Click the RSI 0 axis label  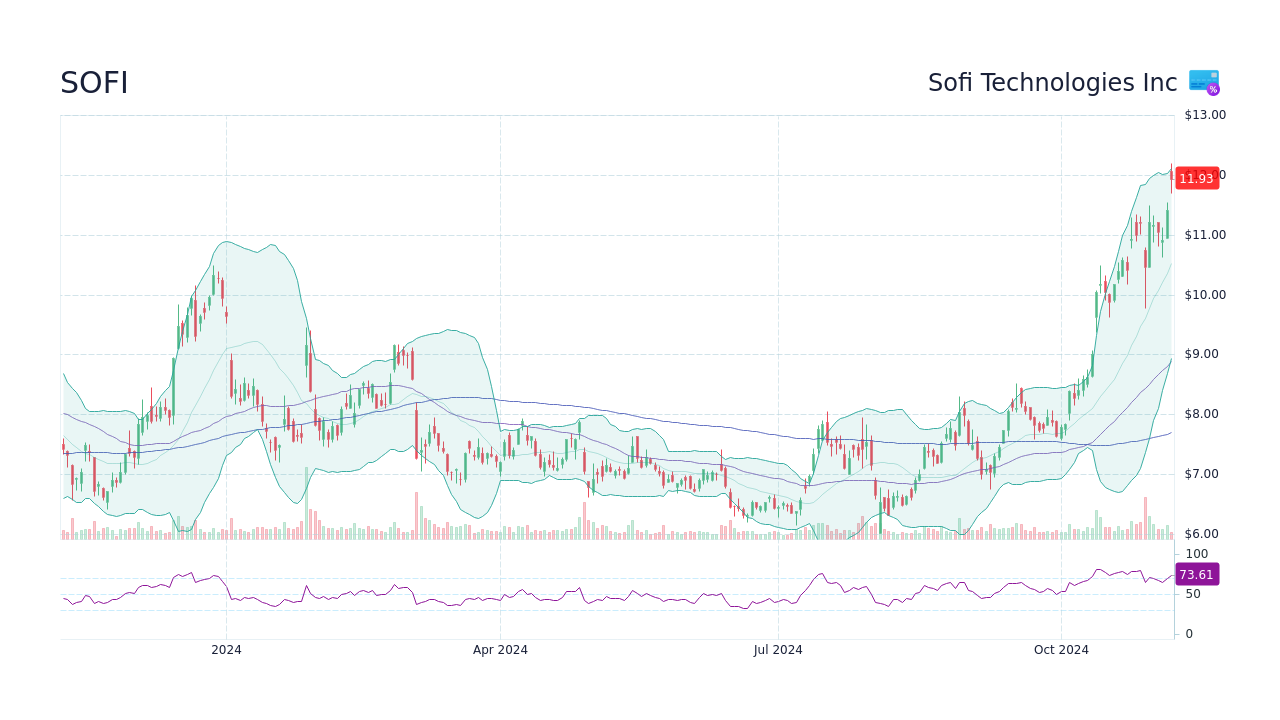click(1189, 634)
